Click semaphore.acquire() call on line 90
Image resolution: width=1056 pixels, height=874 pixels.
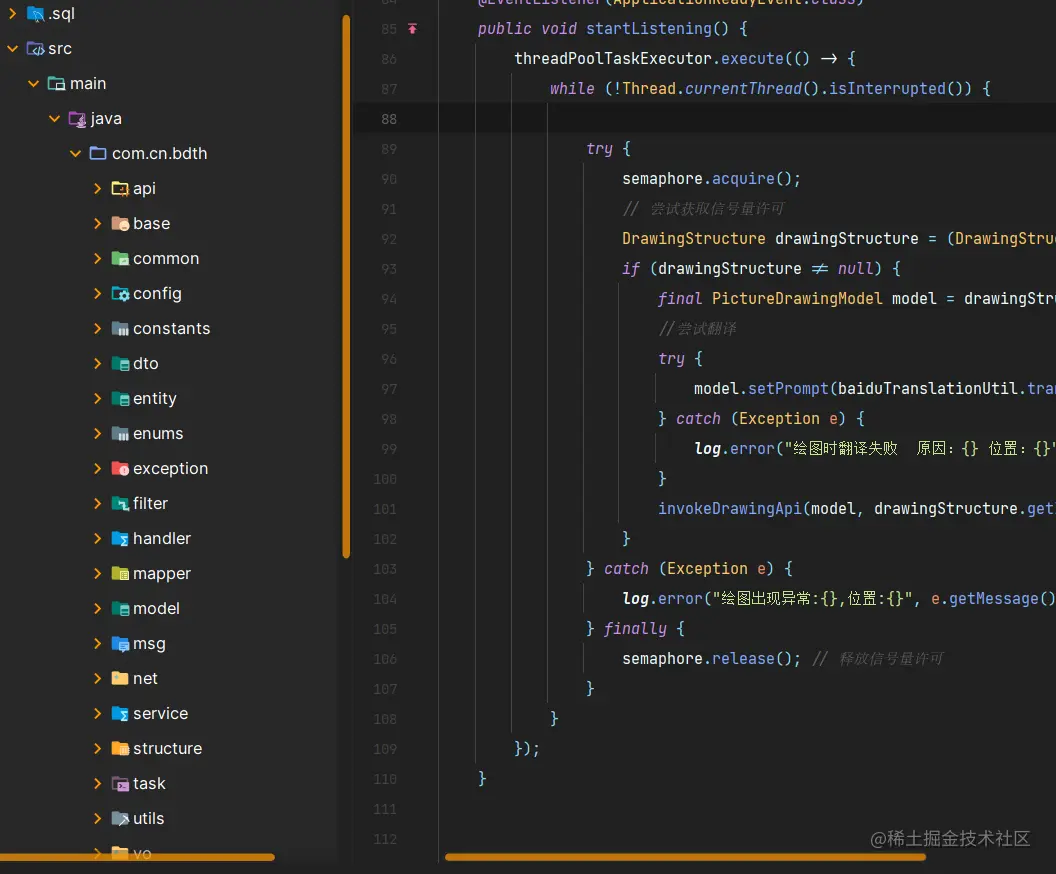pos(711,178)
